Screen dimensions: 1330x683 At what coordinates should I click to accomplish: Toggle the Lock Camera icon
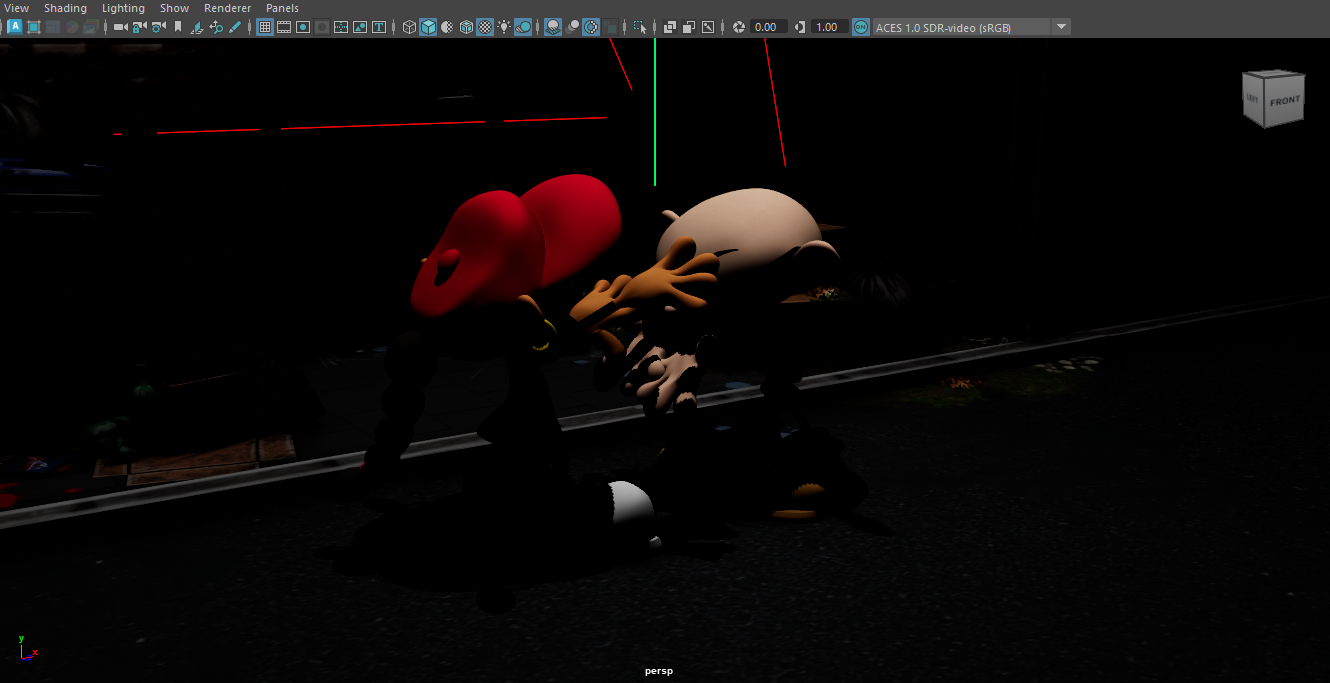(139, 27)
